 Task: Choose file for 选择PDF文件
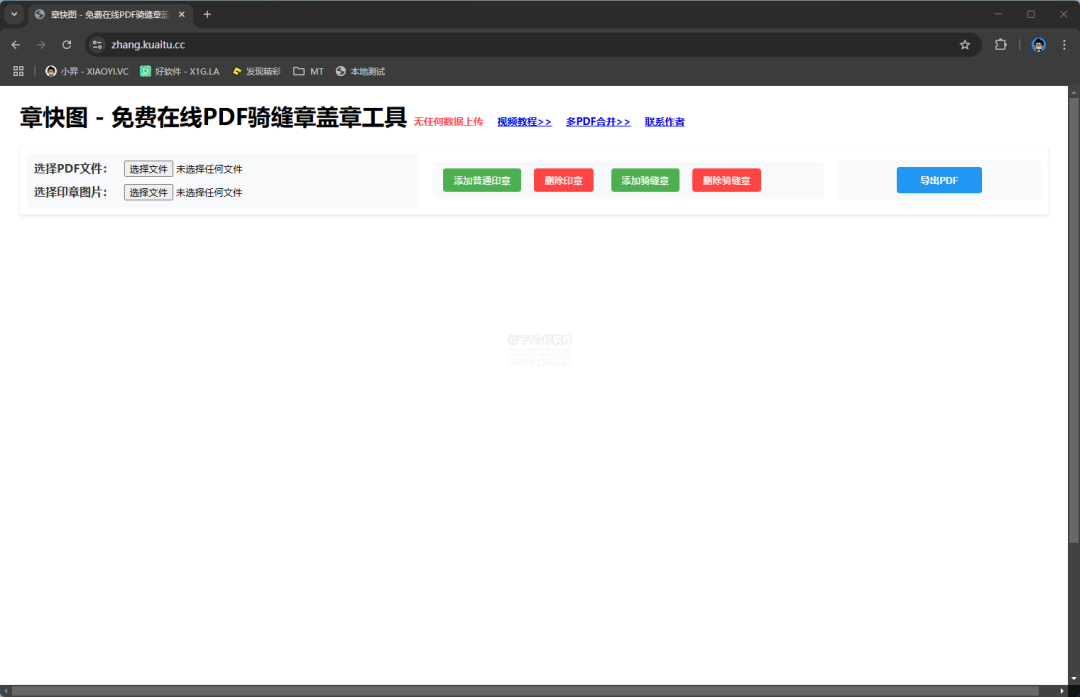click(x=148, y=169)
